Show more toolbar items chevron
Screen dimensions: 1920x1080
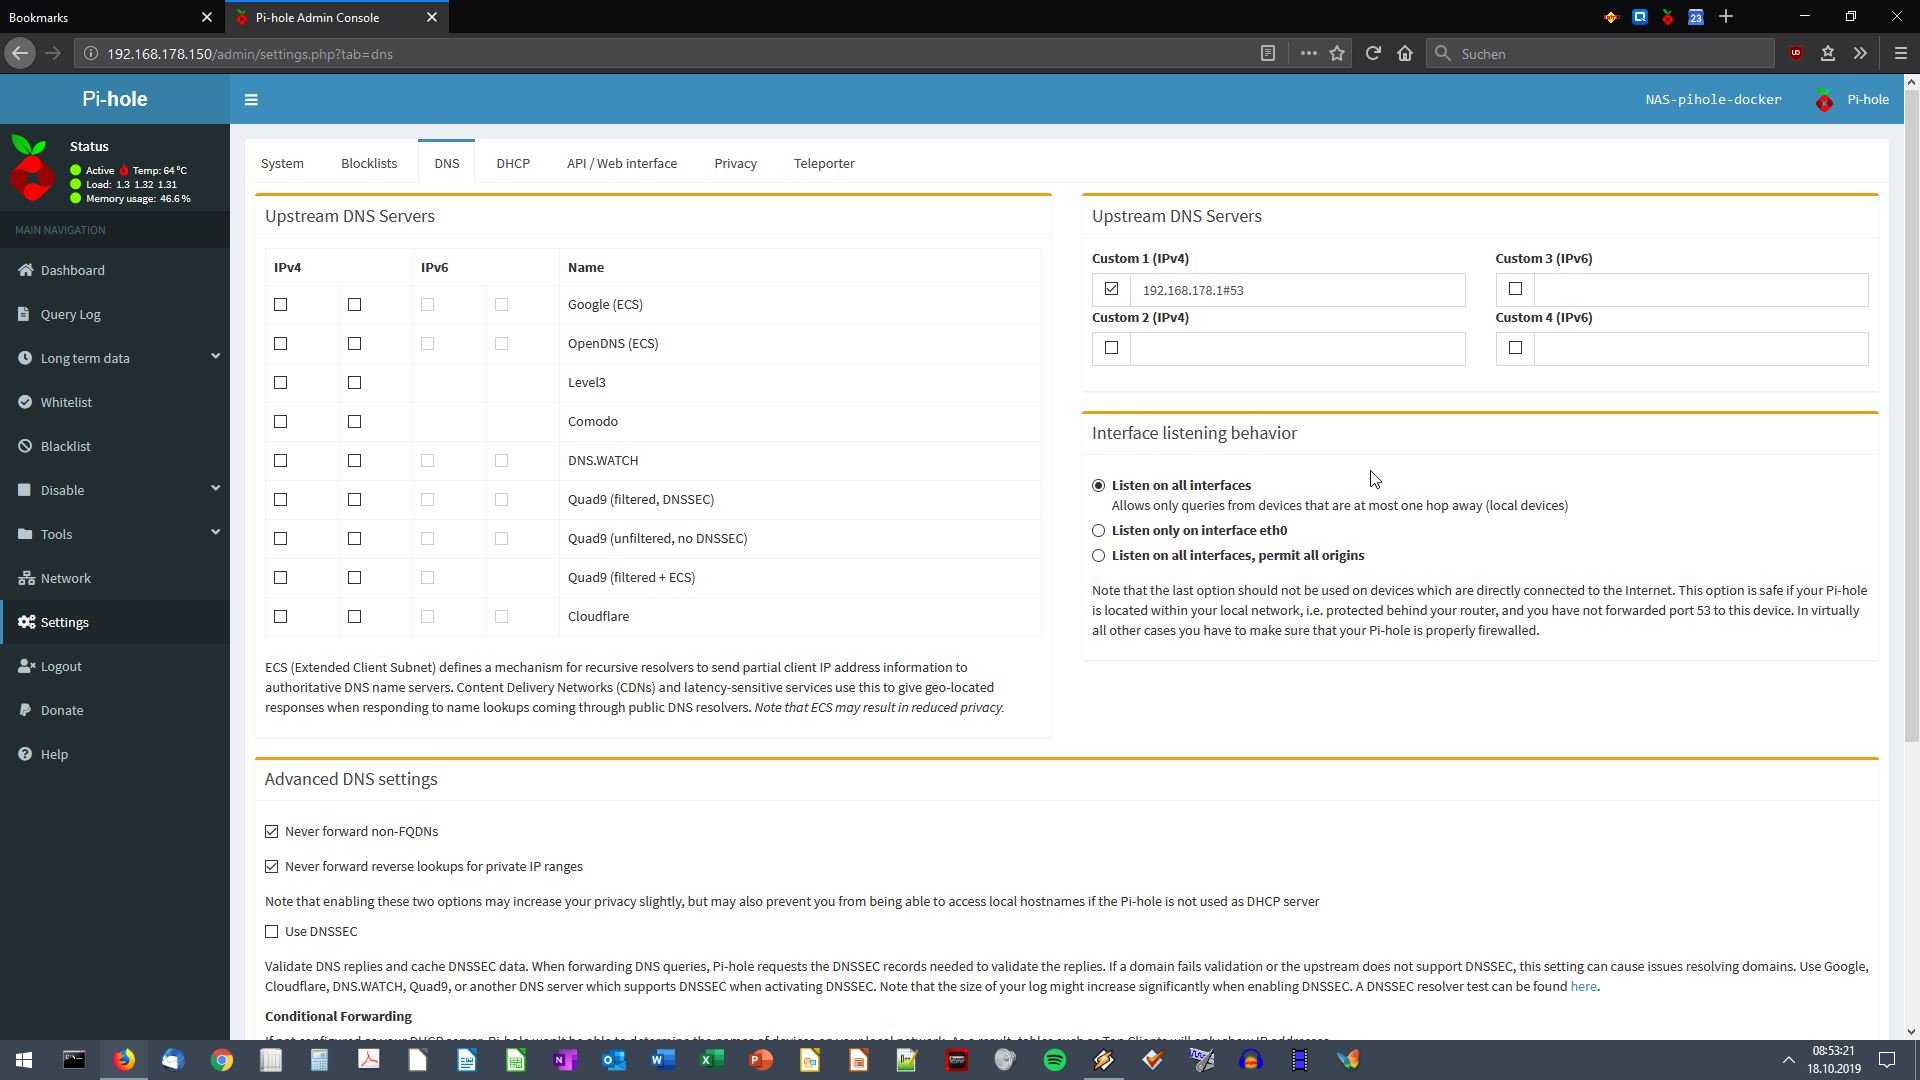(x=1860, y=54)
